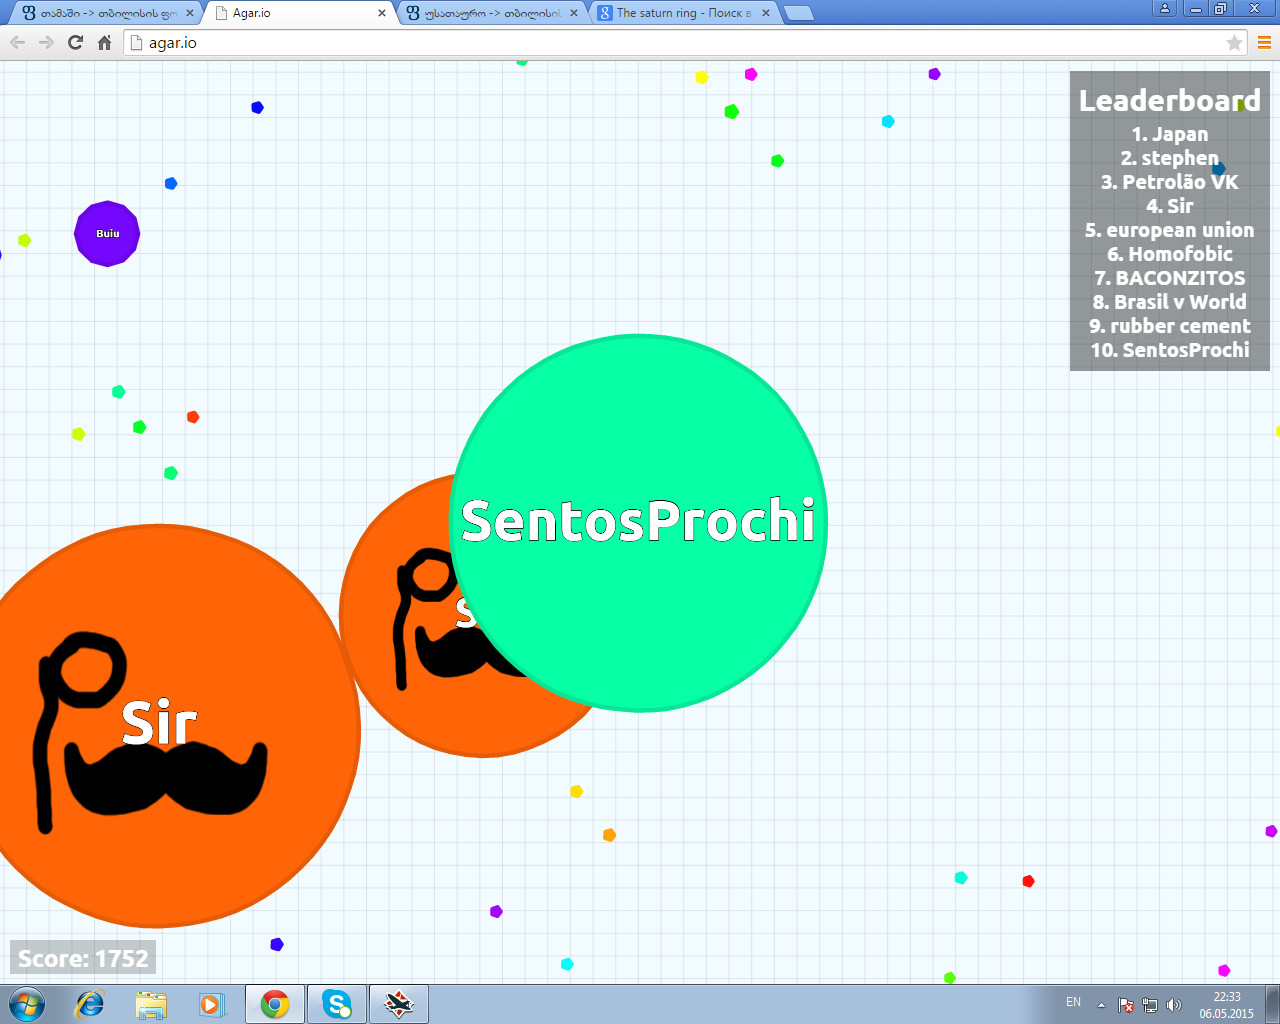Click the green SentosProchi cell

639,523
